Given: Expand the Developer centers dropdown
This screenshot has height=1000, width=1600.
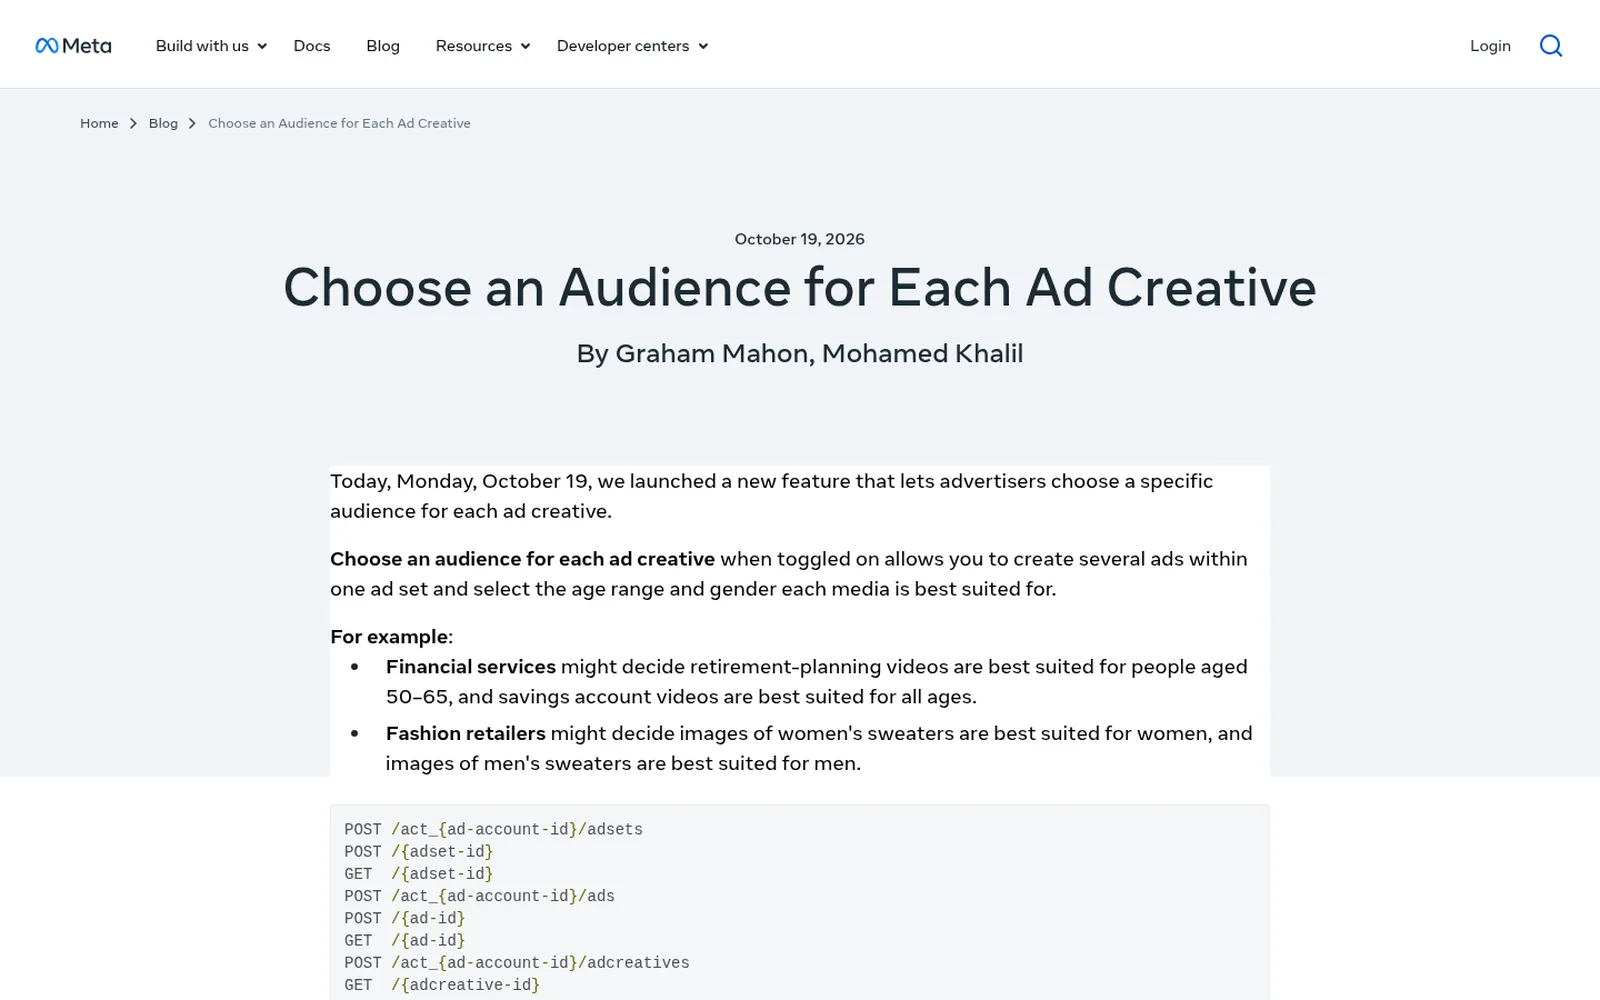Looking at the screenshot, I should pyautogui.click(x=632, y=46).
